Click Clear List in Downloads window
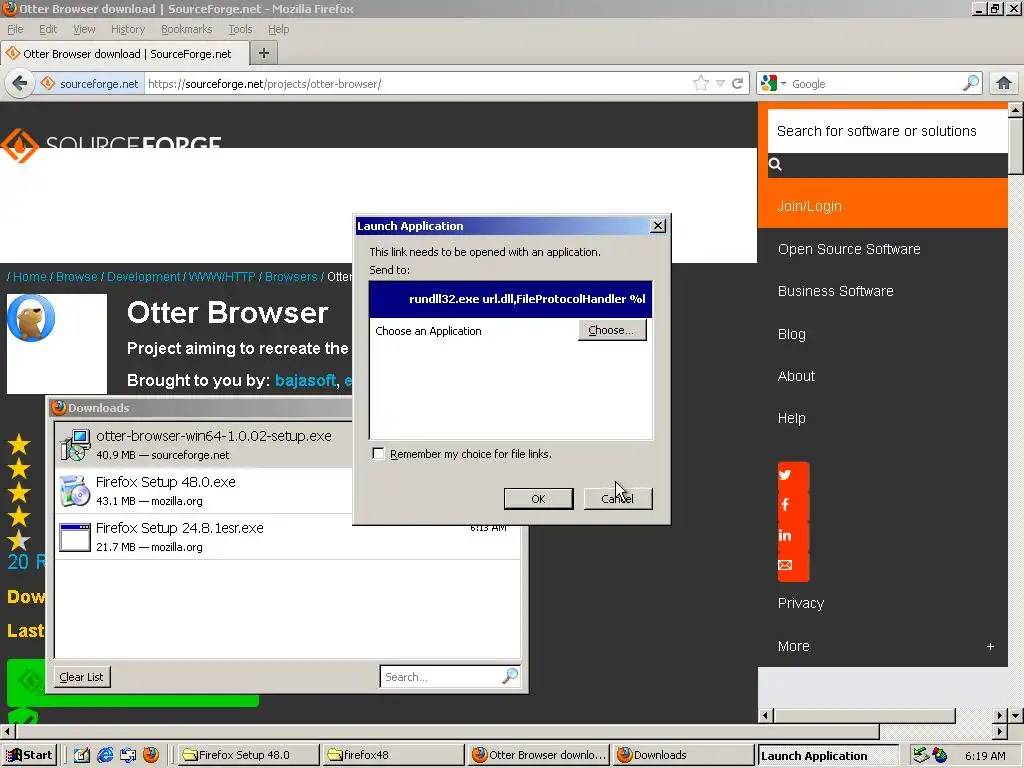1024x768 pixels. tap(82, 677)
